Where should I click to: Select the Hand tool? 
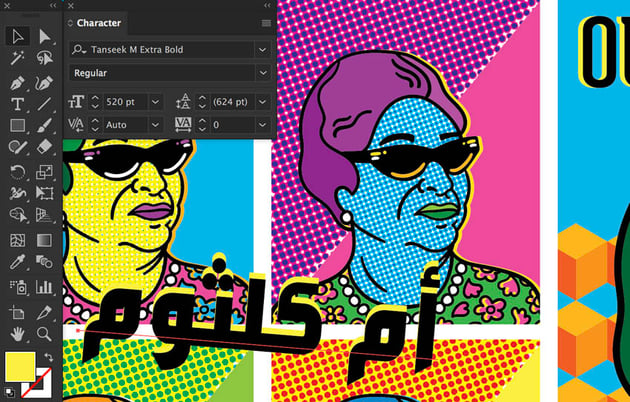pos(17,333)
